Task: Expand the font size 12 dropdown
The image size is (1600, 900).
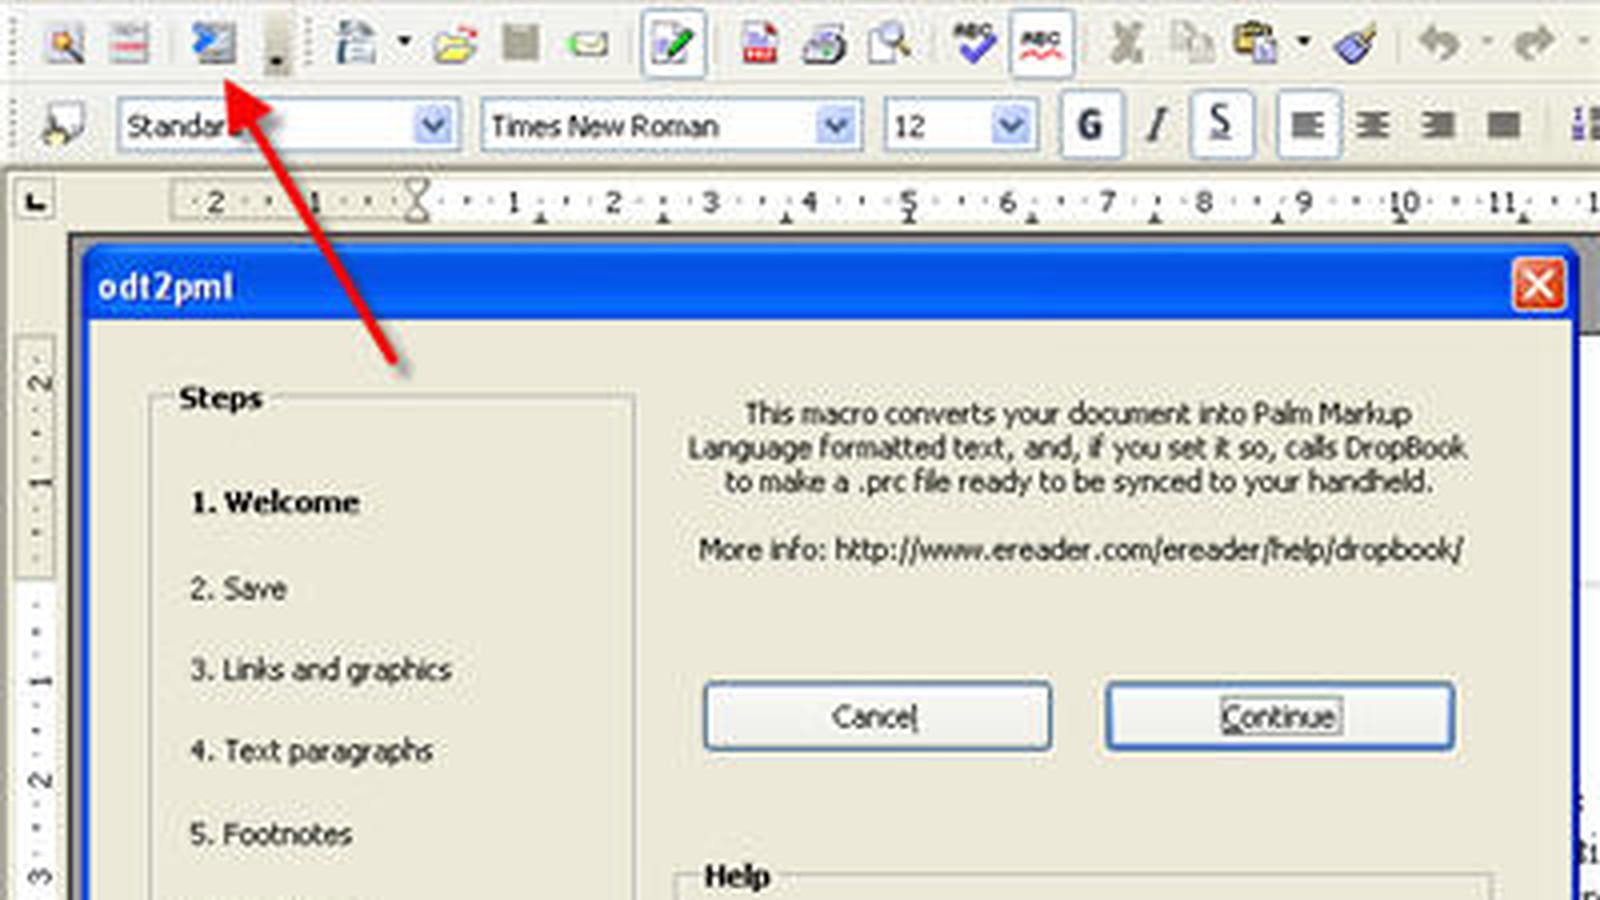Action: (1012, 126)
